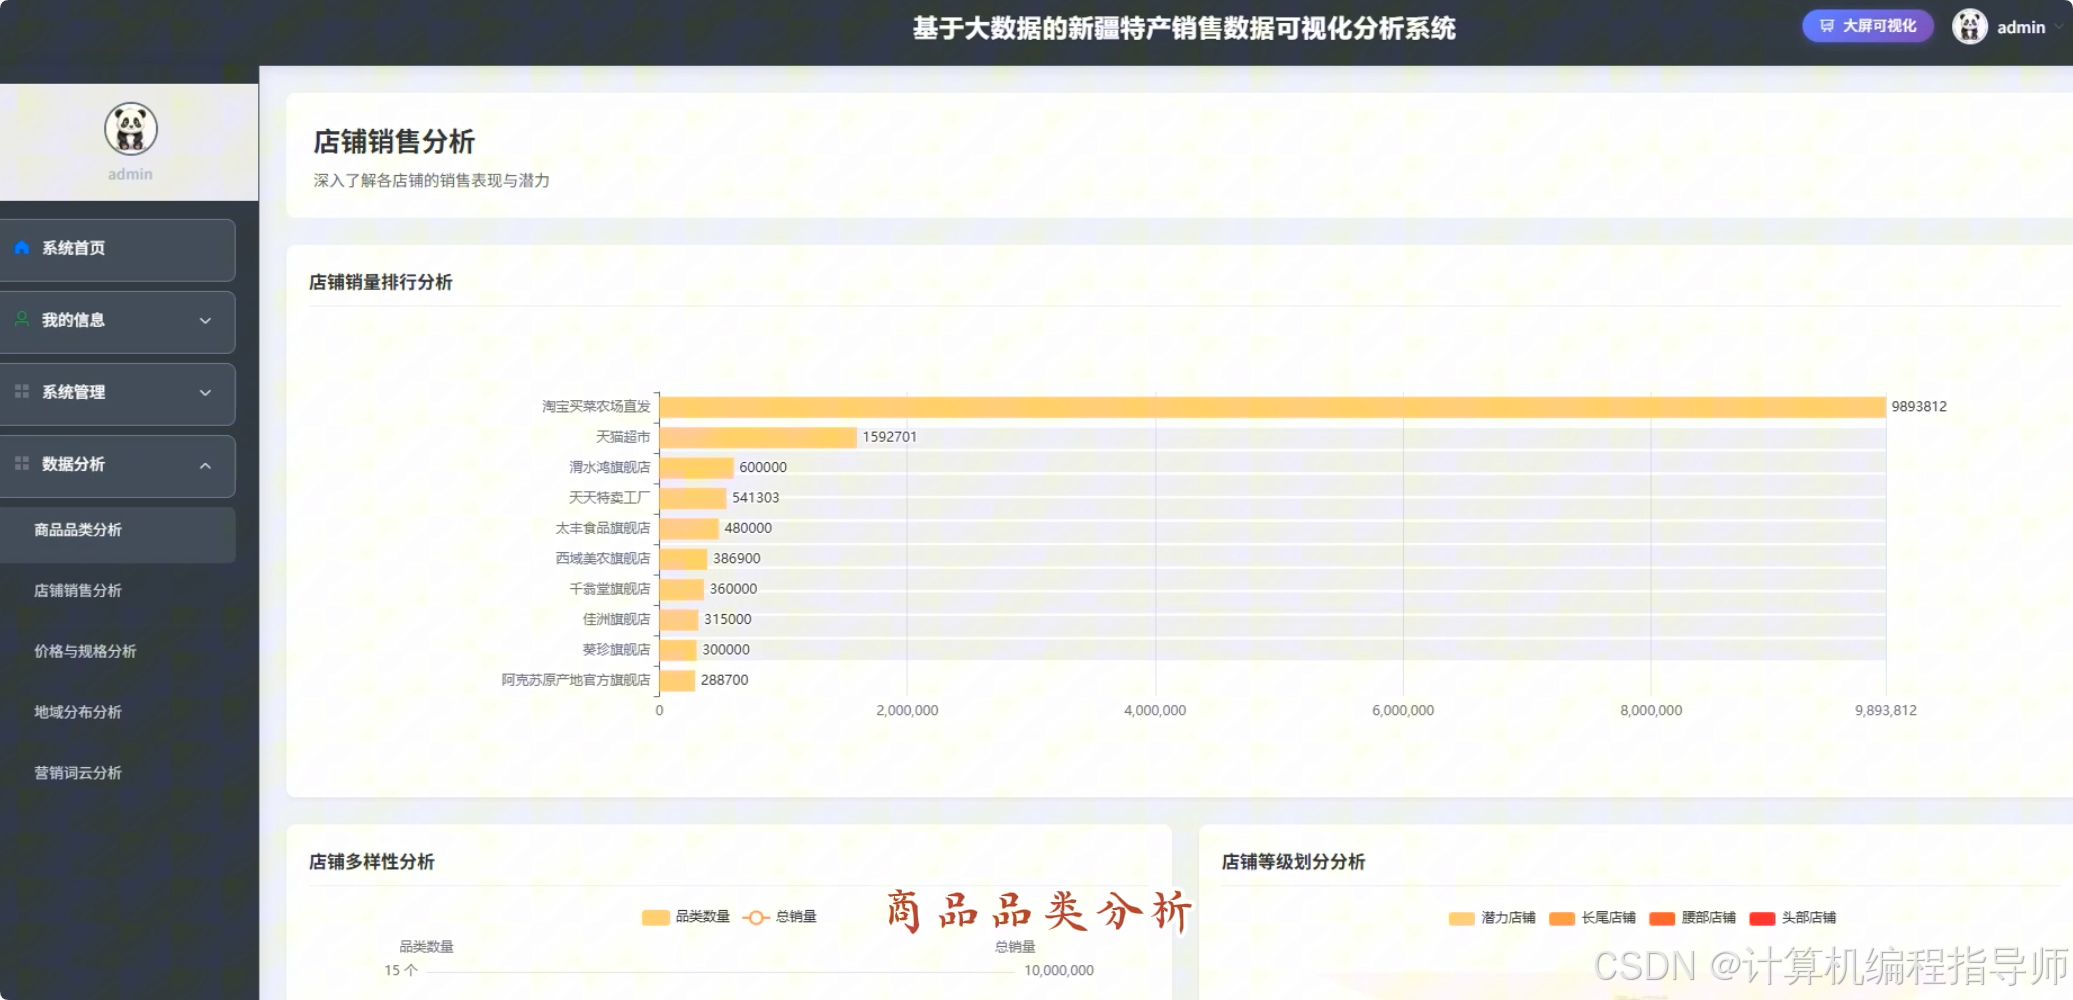The height and width of the screenshot is (1000, 2073).
Task: Click the 佳洲旗舰店 bar
Action: (x=679, y=619)
